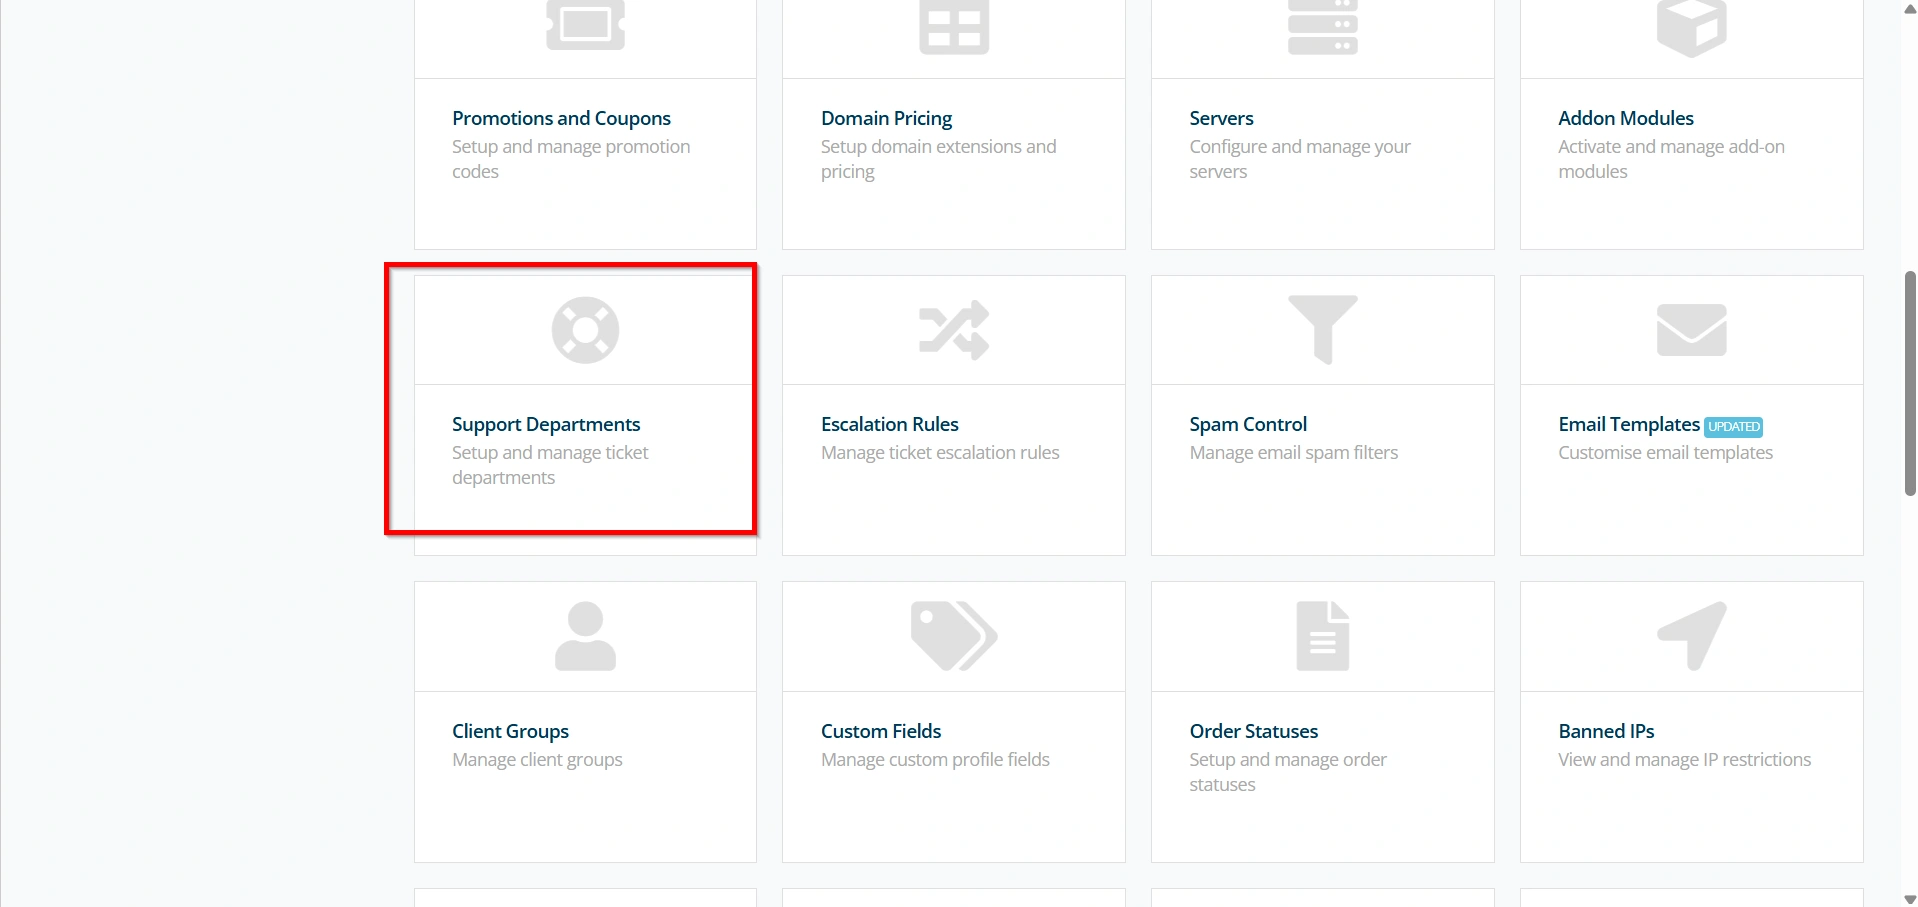This screenshot has height=907, width=1918.
Task: Click the paper plane icon for Banned IPs
Action: pyautogui.click(x=1691, y=636)
